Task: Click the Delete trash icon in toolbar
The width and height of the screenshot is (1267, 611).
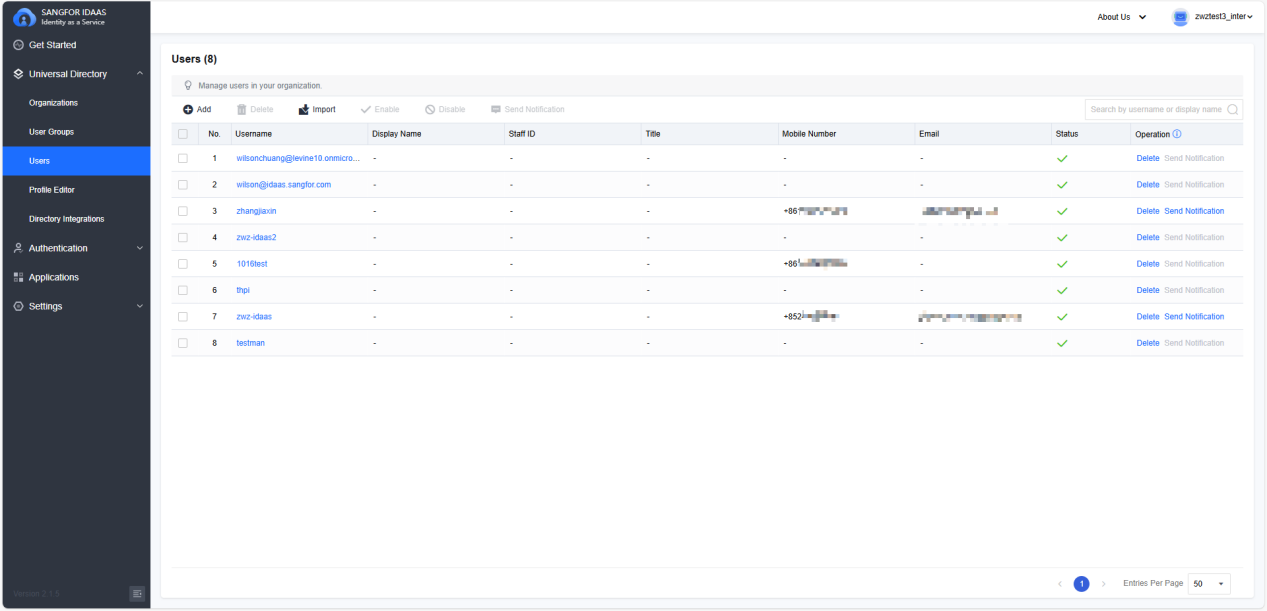Action: click(x=241, y=110)
